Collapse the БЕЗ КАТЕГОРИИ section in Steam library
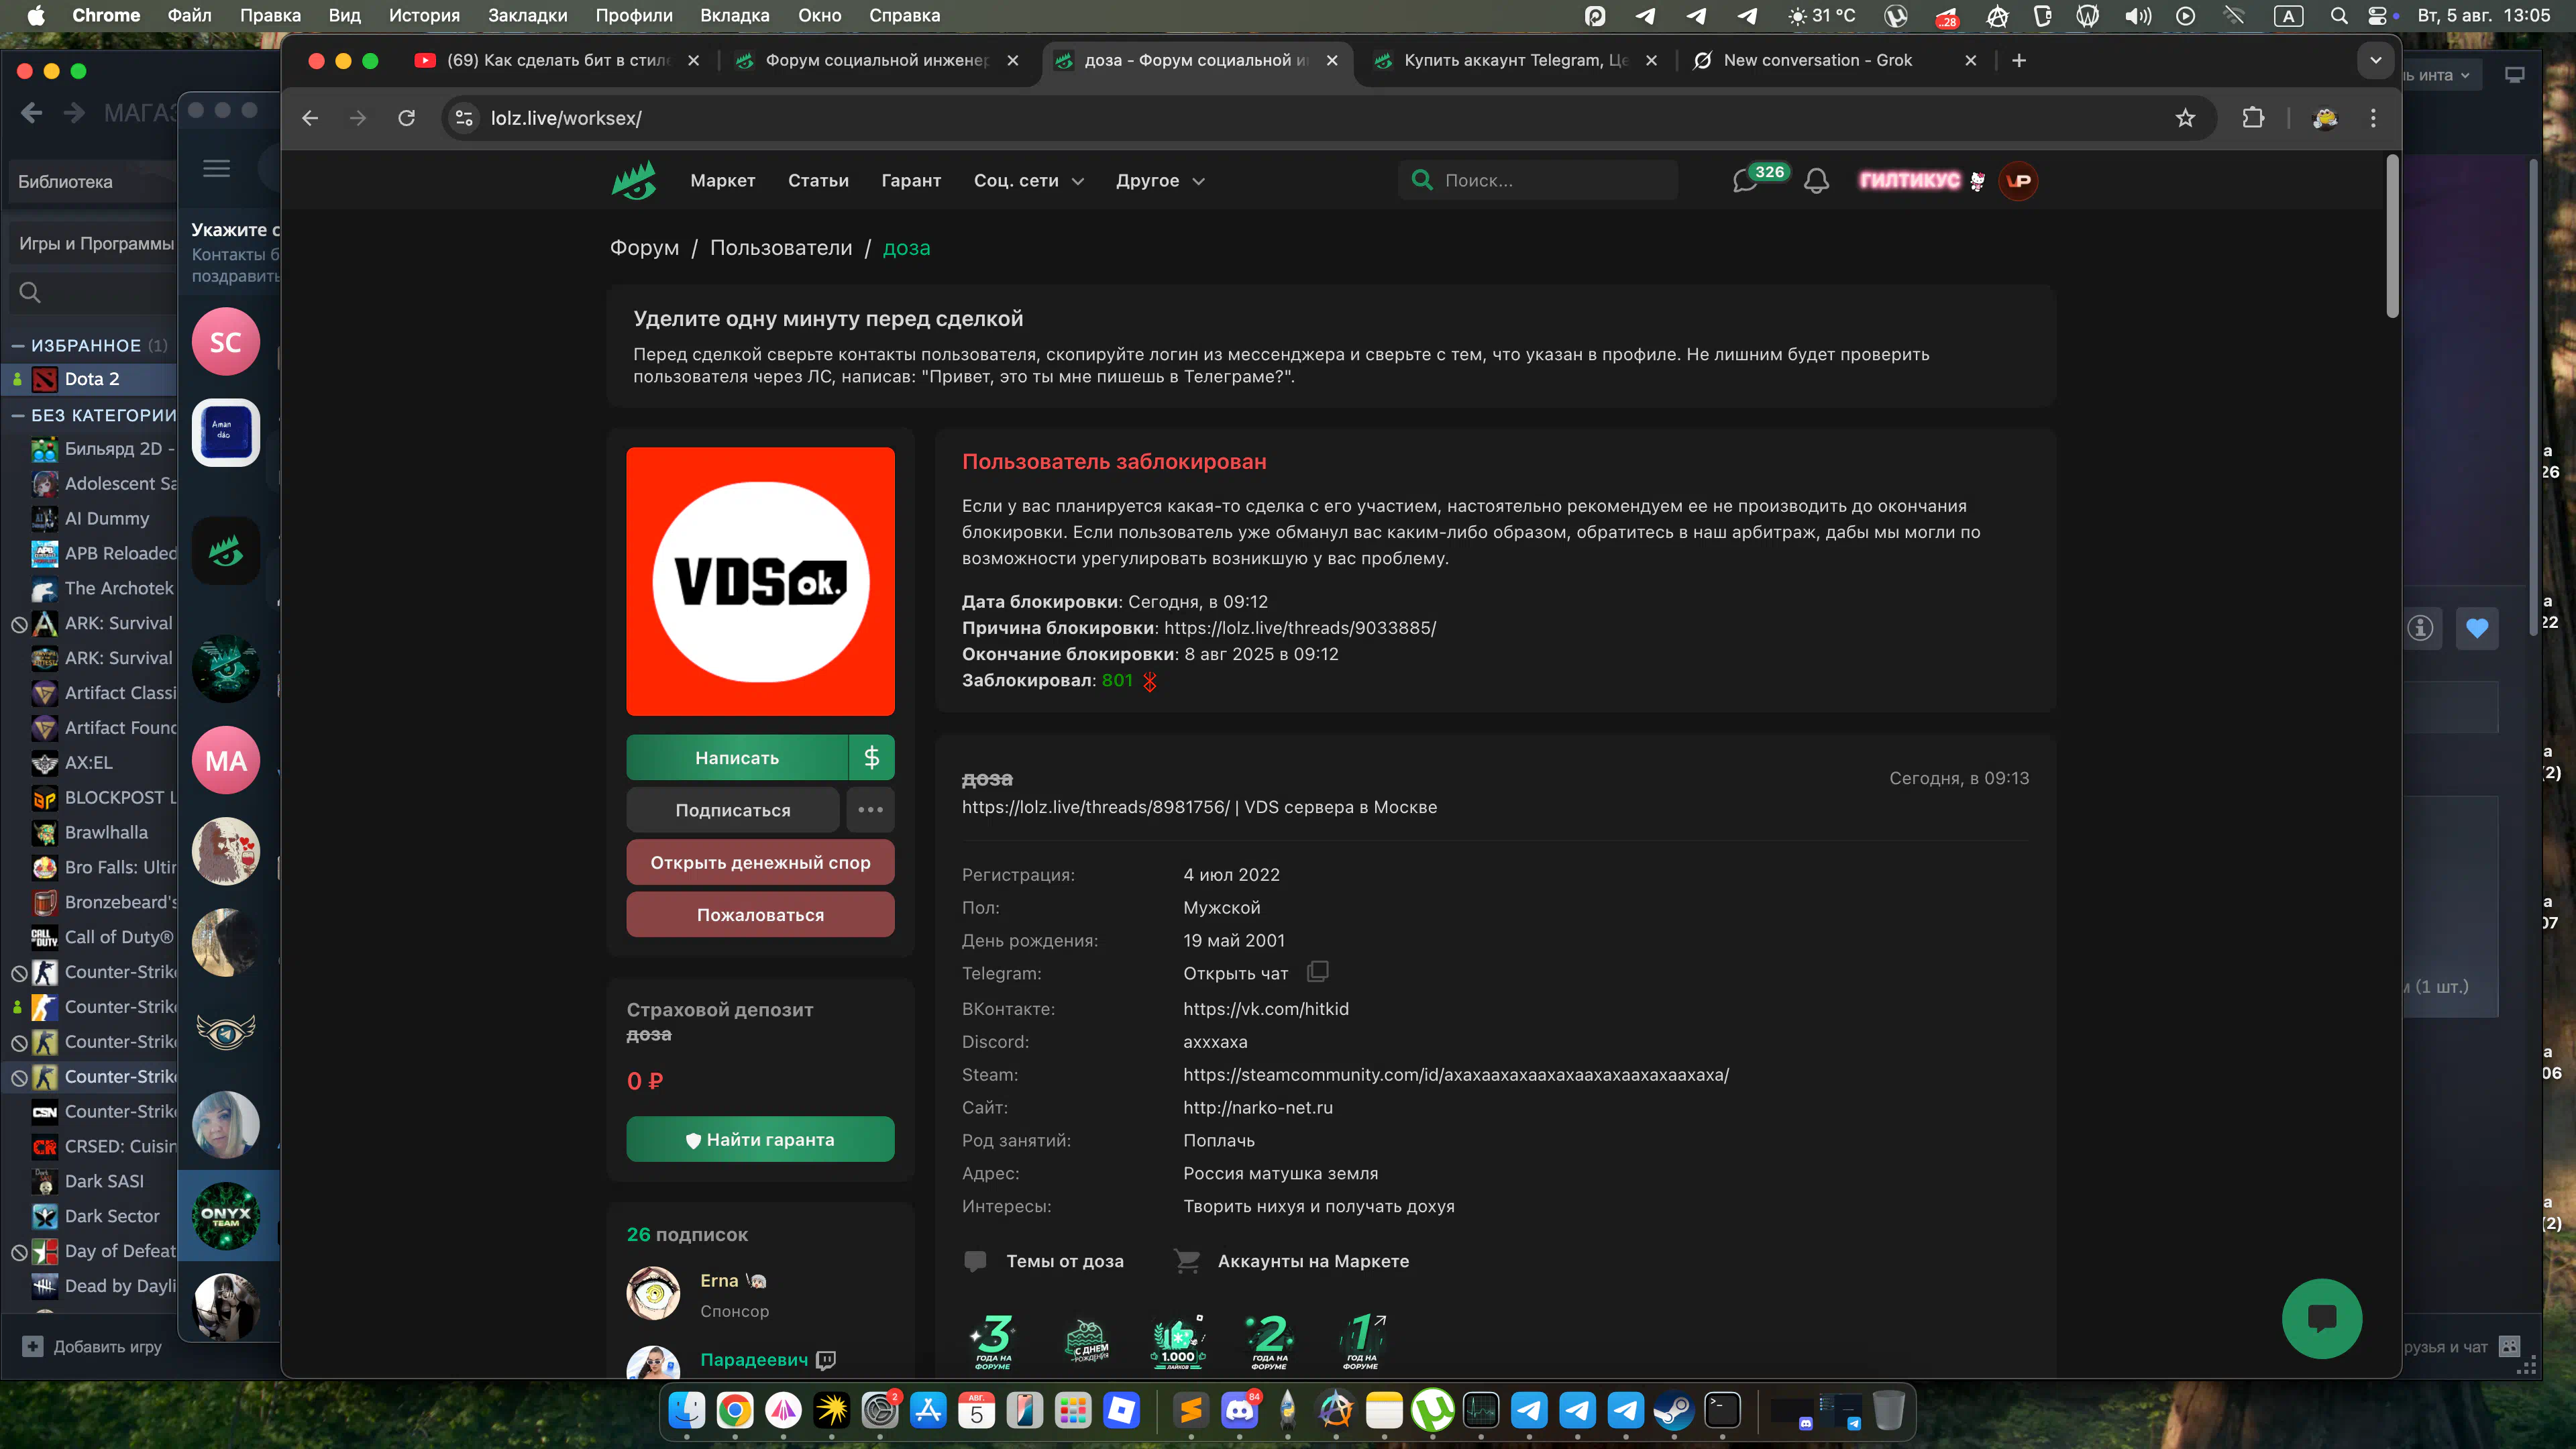Image resolution: width=2576 pixels, height=1449 pixels. (x=18, y=415)
